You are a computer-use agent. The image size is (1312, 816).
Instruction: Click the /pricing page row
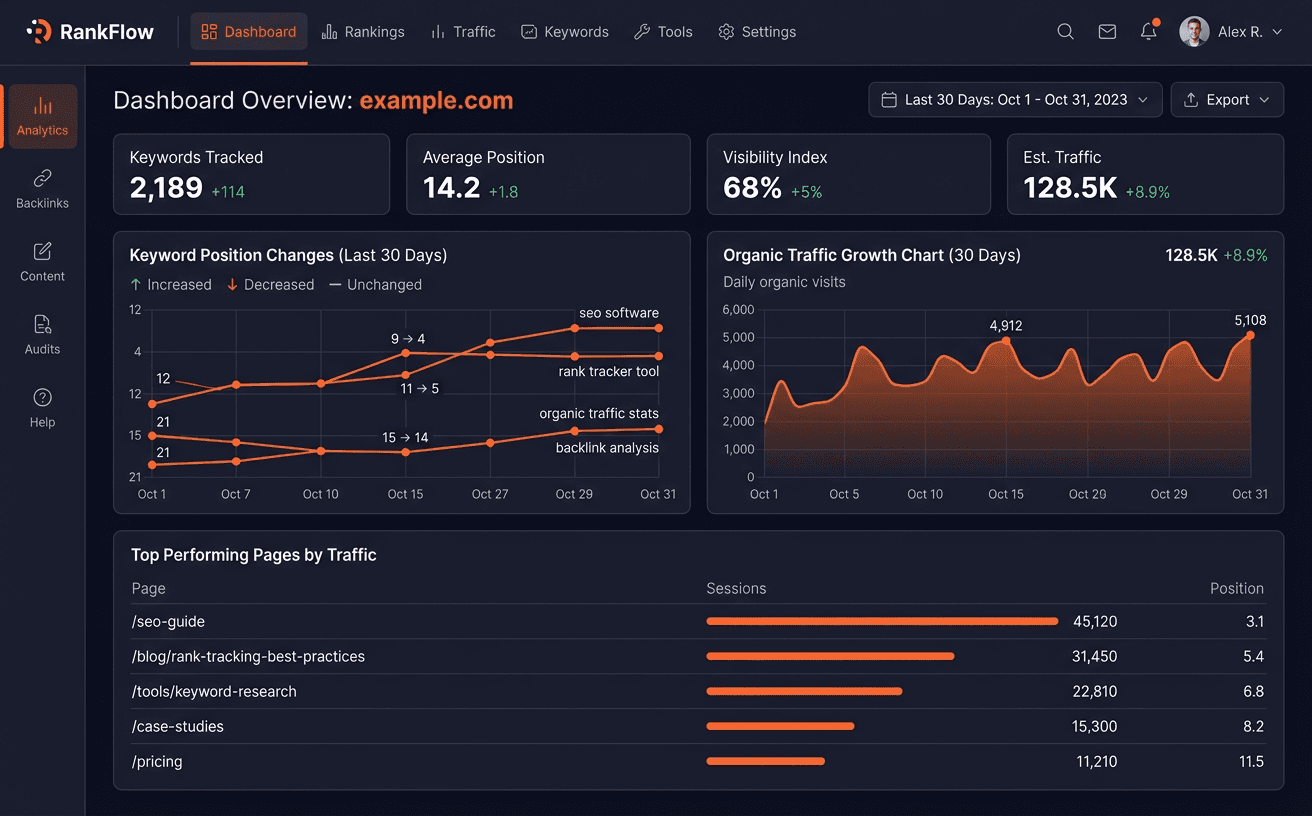(698, 762)
